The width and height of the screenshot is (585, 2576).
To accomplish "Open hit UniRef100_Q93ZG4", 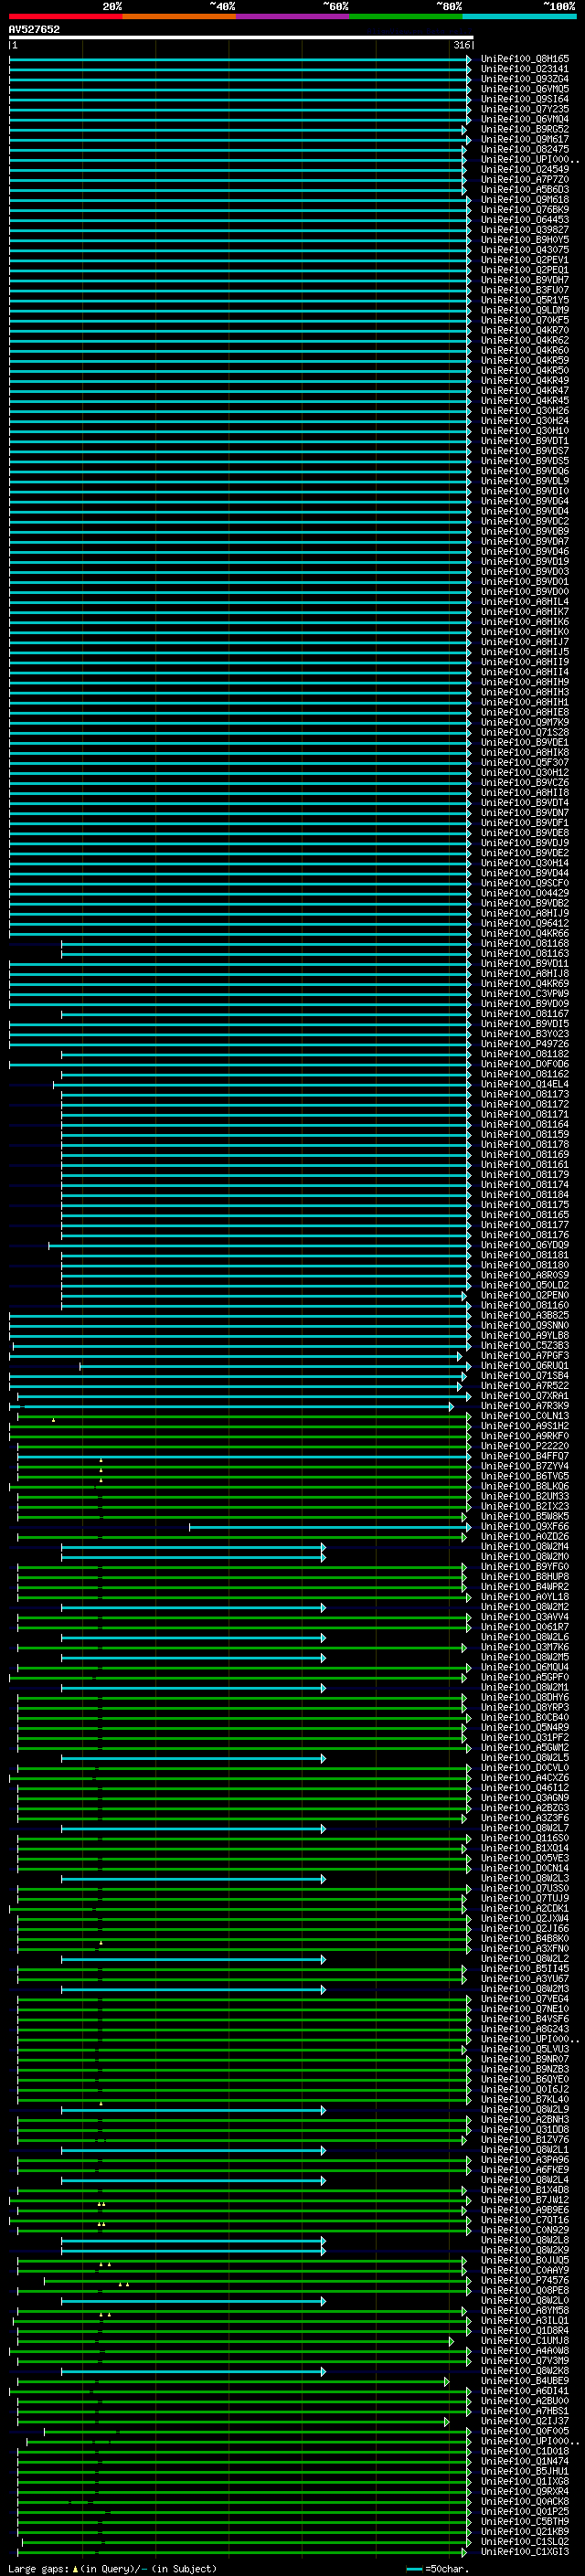I will pyautogui.click(x=525, y=79).
